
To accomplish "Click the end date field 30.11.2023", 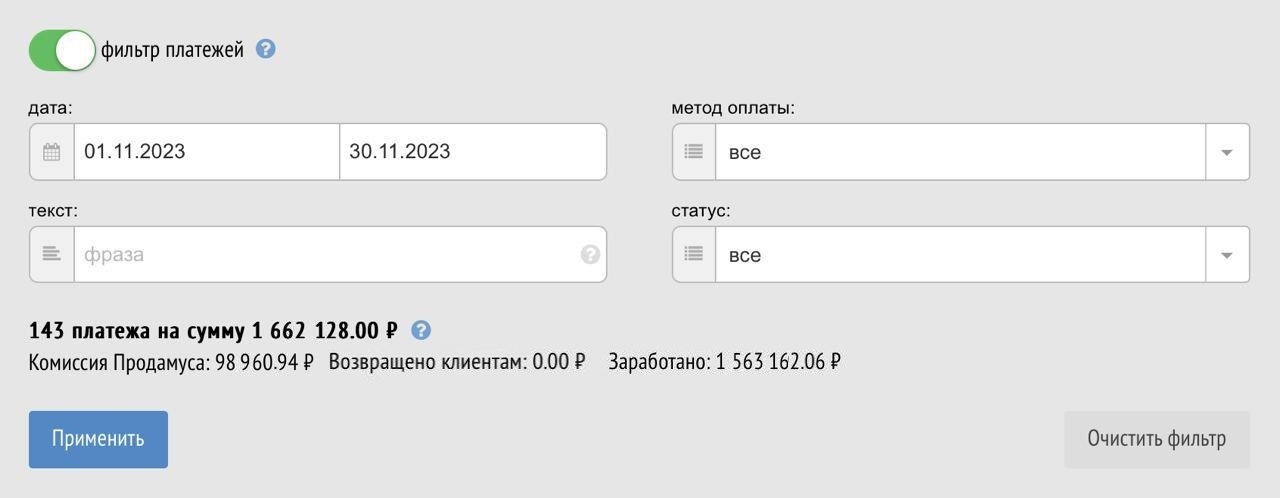I will point(472,152).
